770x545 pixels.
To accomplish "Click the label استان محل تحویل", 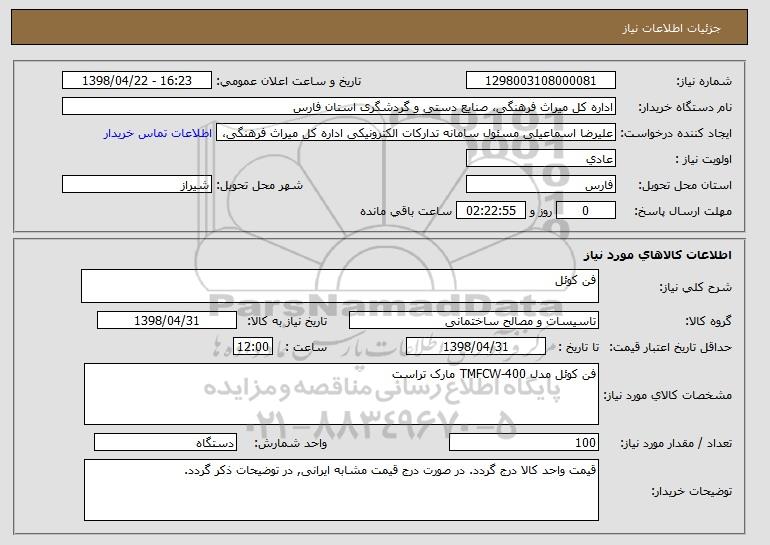I will click(685, 185).
